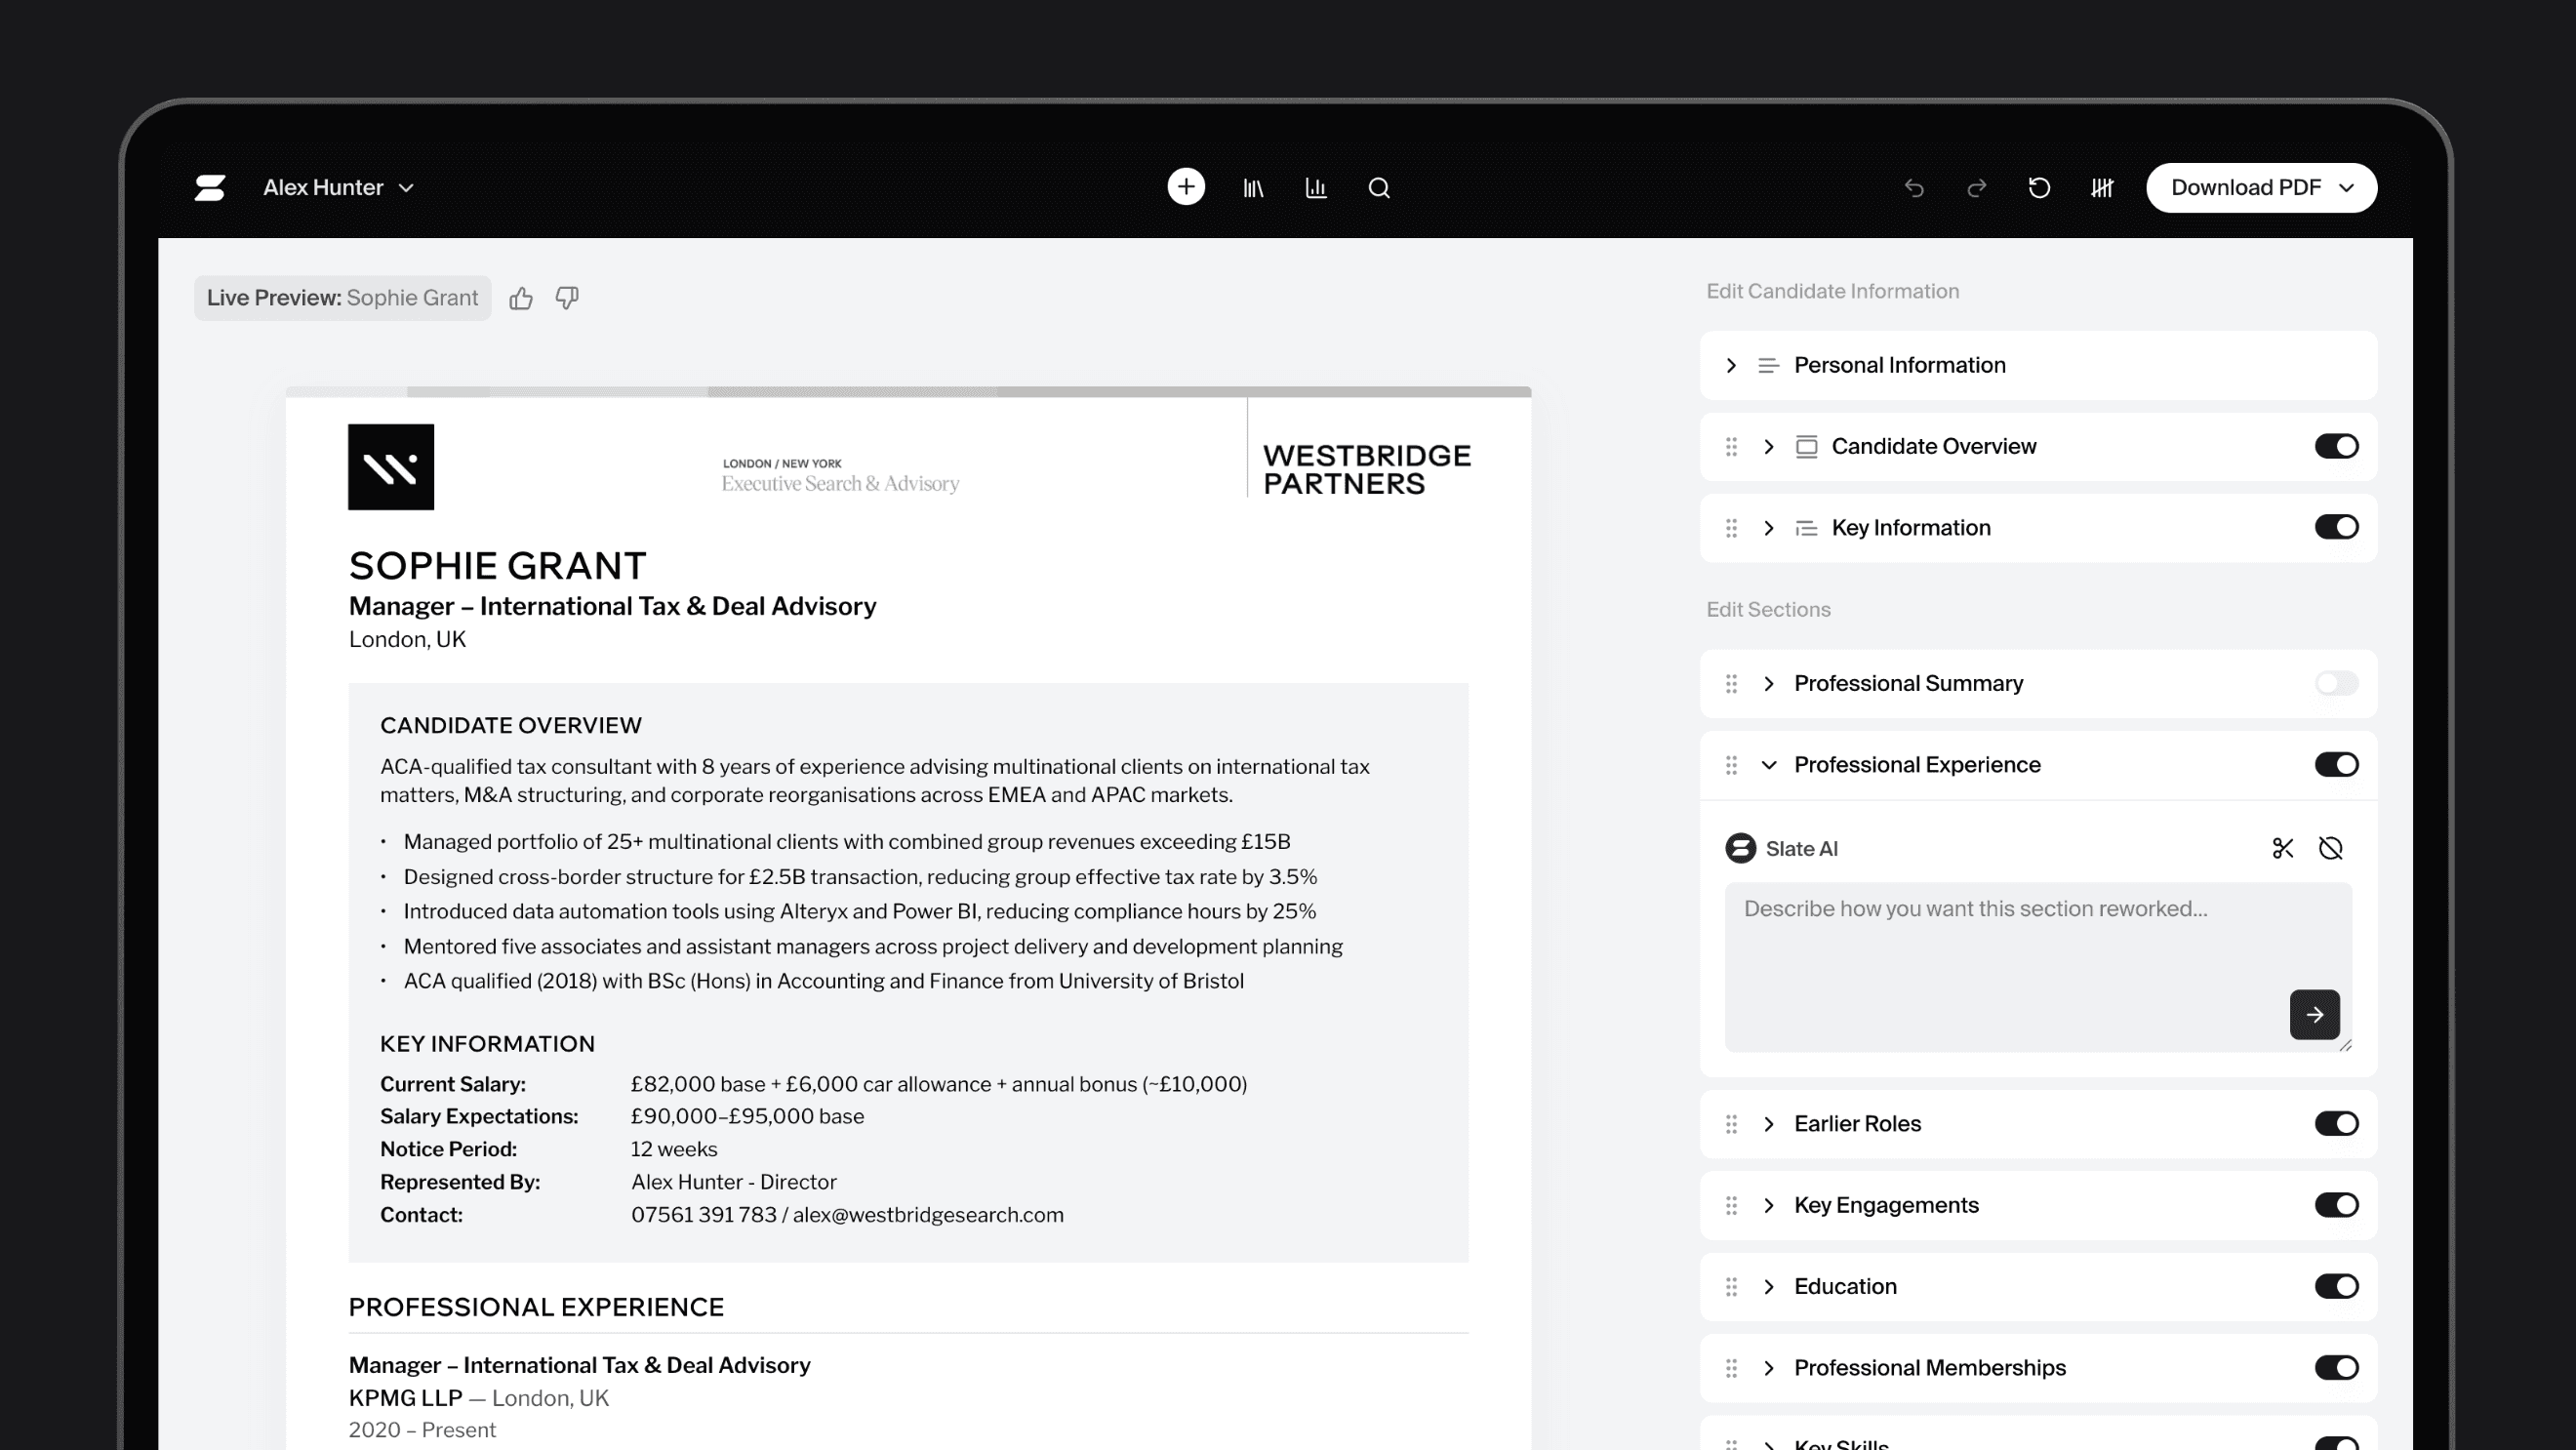
Task: Expand the Key Engagements section
Action: click(1770, 1205)
